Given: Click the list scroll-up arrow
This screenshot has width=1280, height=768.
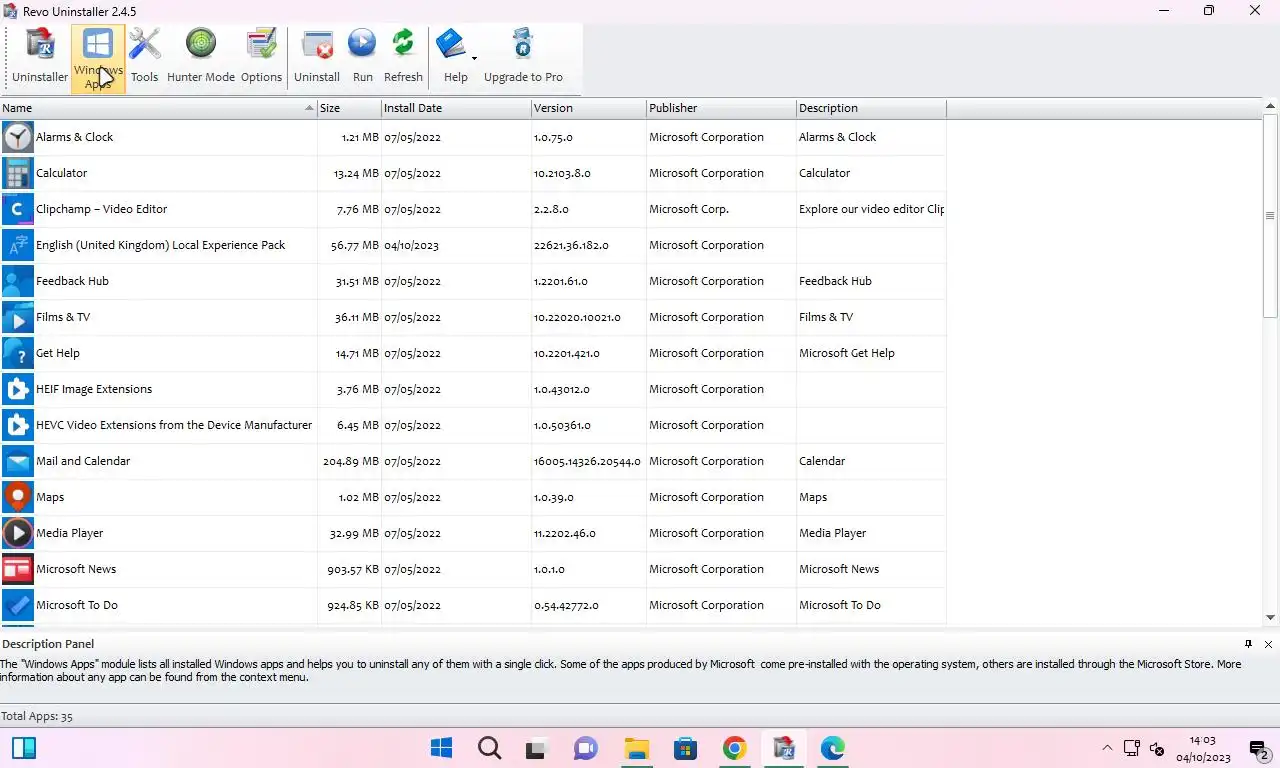Looking at the screenshot, I should pyautogui.click(x=1271, y=106).
